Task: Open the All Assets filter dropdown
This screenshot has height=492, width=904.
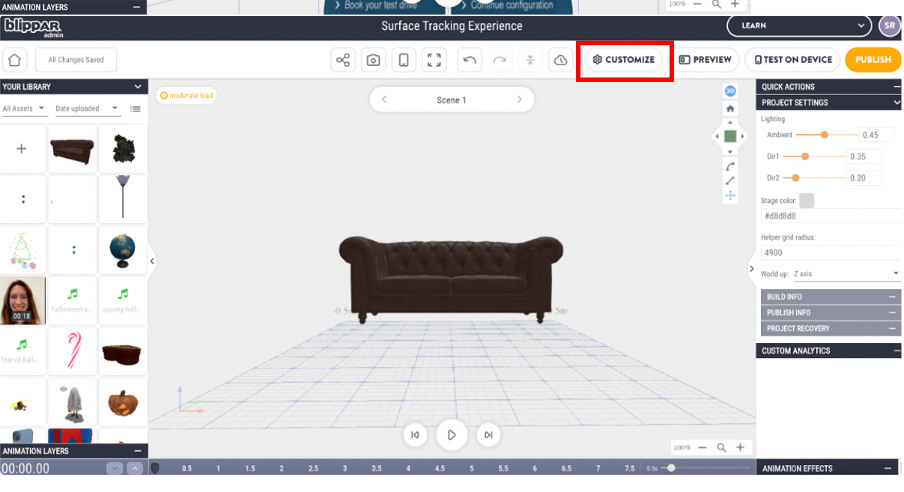Action: coord(24,108)
